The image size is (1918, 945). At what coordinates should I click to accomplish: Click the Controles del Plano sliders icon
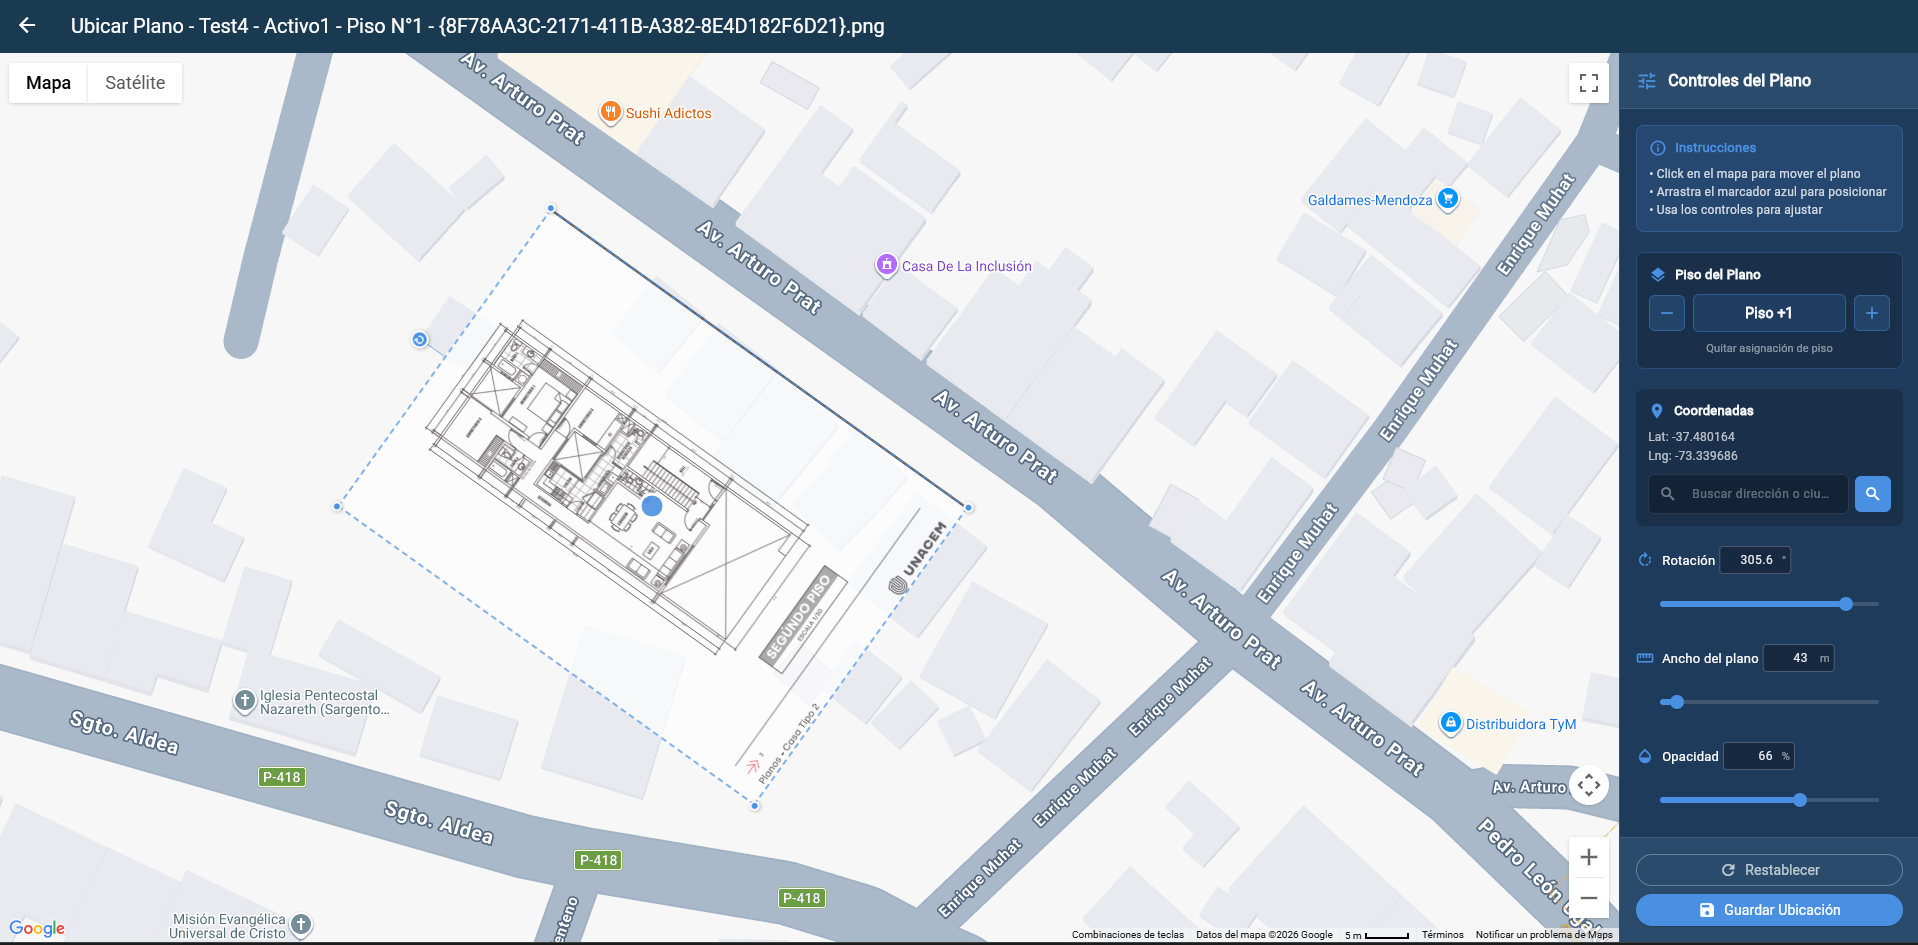click(1647, 81)
